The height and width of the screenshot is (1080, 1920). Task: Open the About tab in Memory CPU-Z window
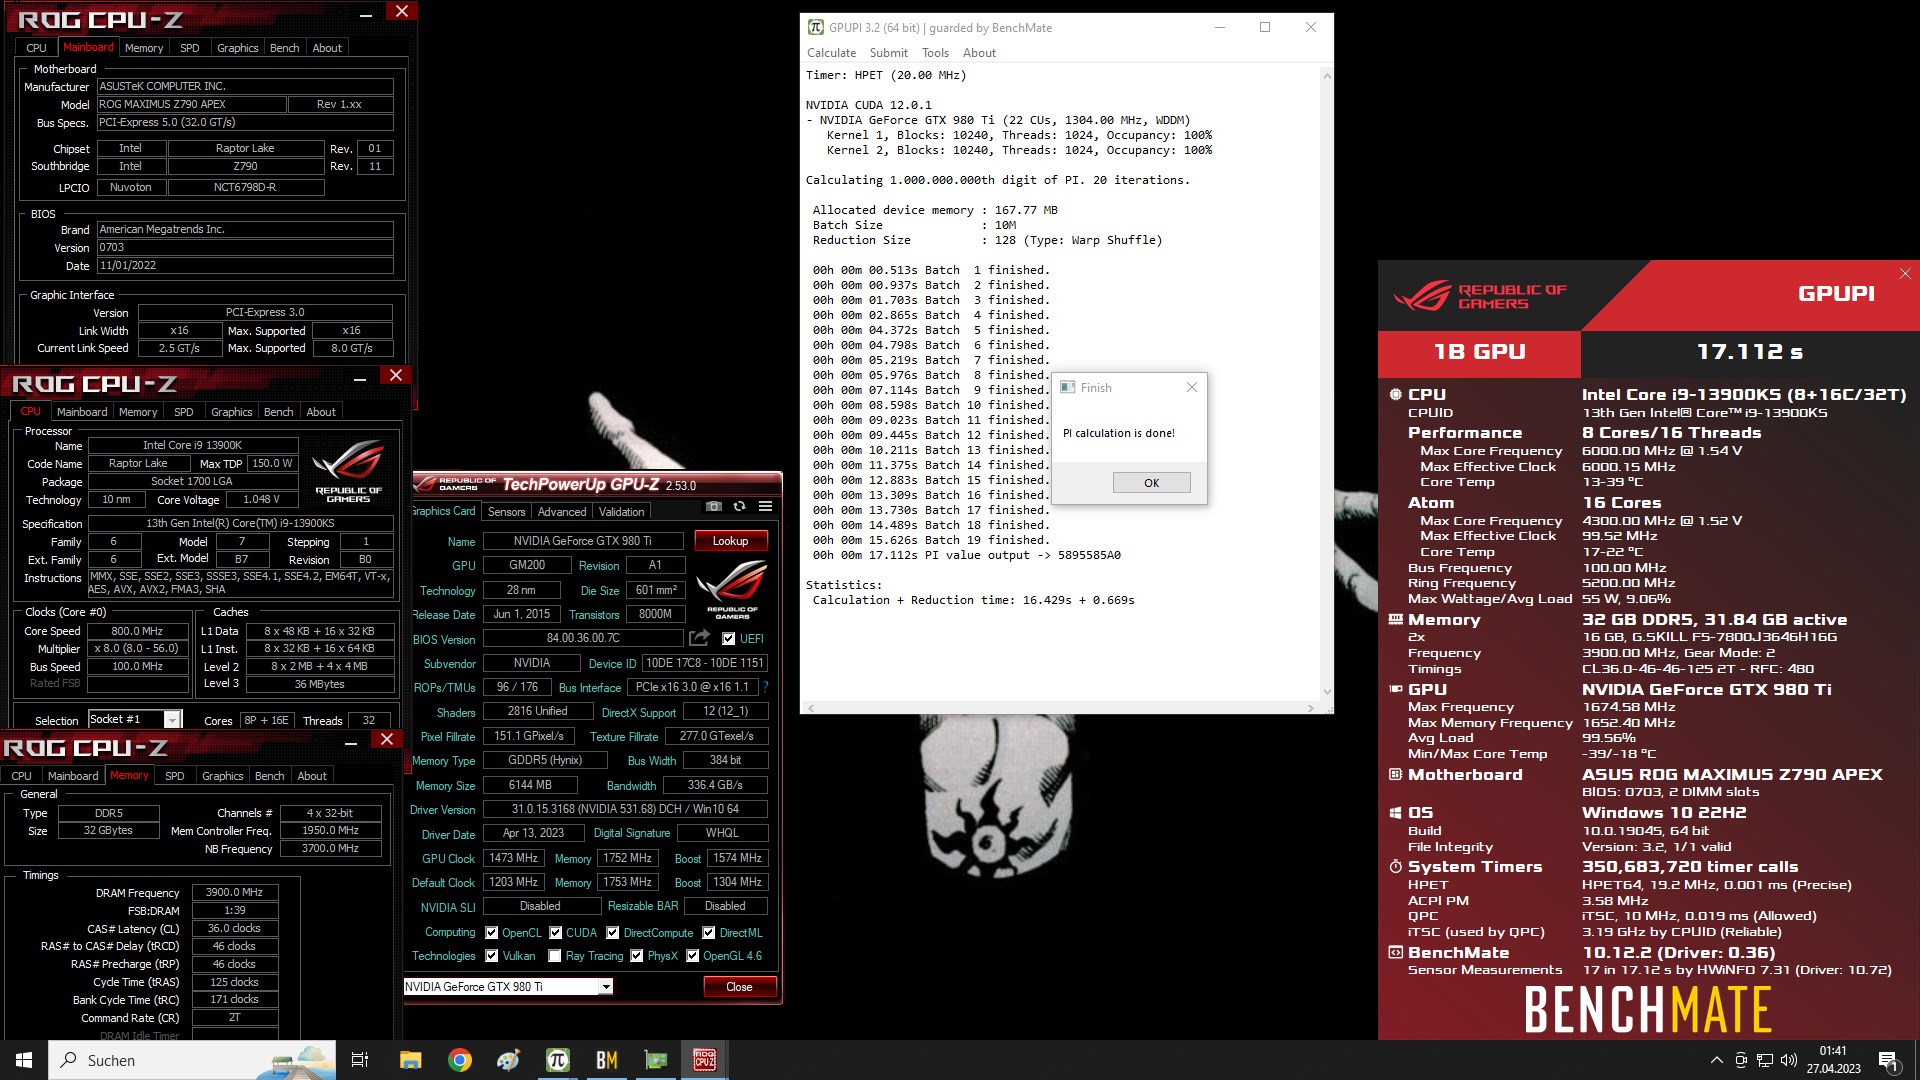point(312,776)
